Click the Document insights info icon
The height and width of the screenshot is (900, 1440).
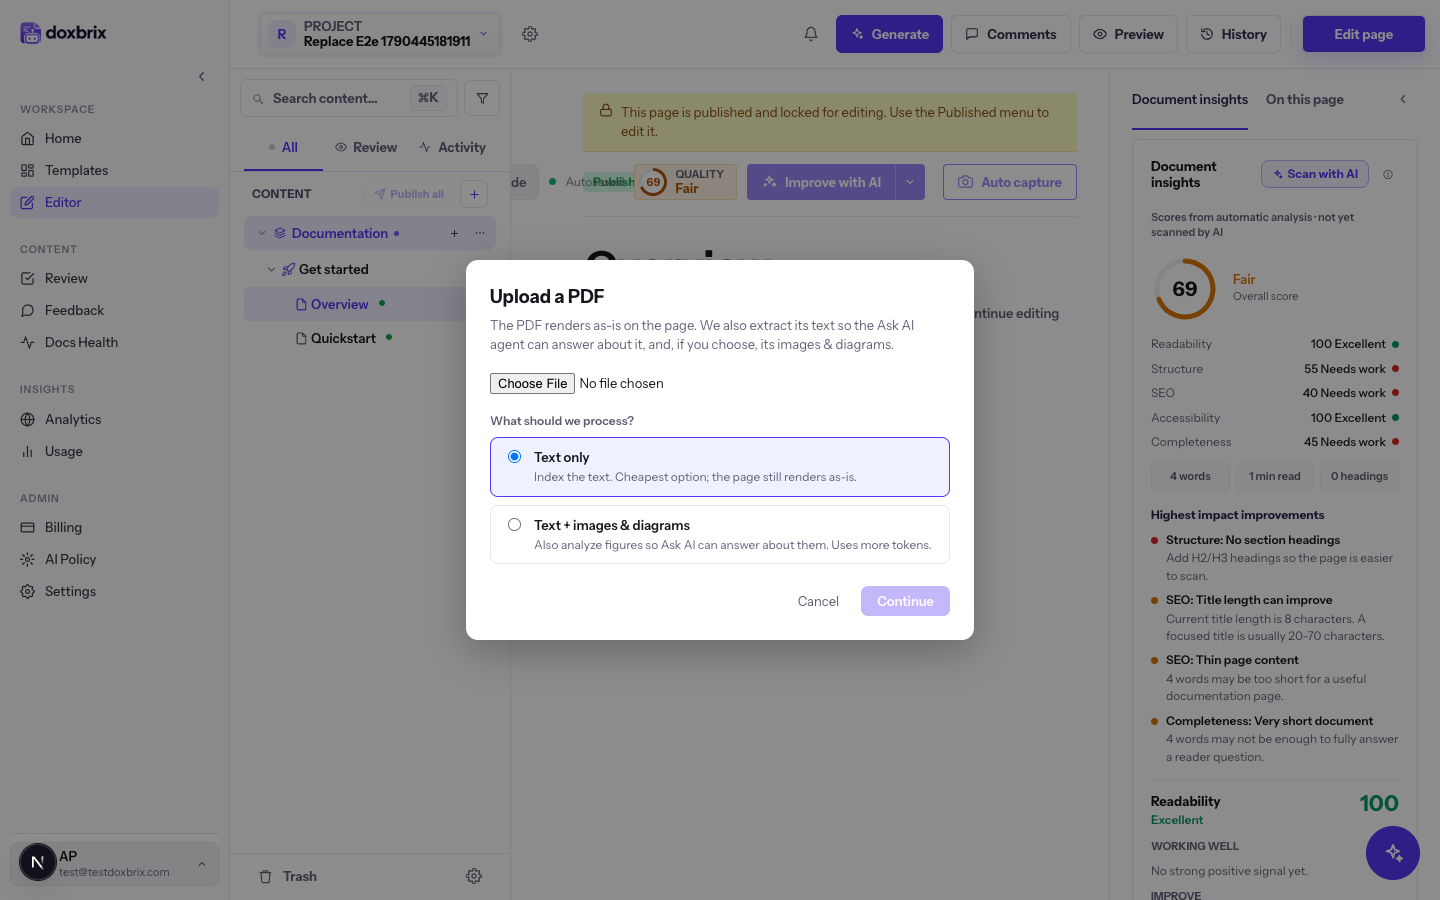point(1388,175)
